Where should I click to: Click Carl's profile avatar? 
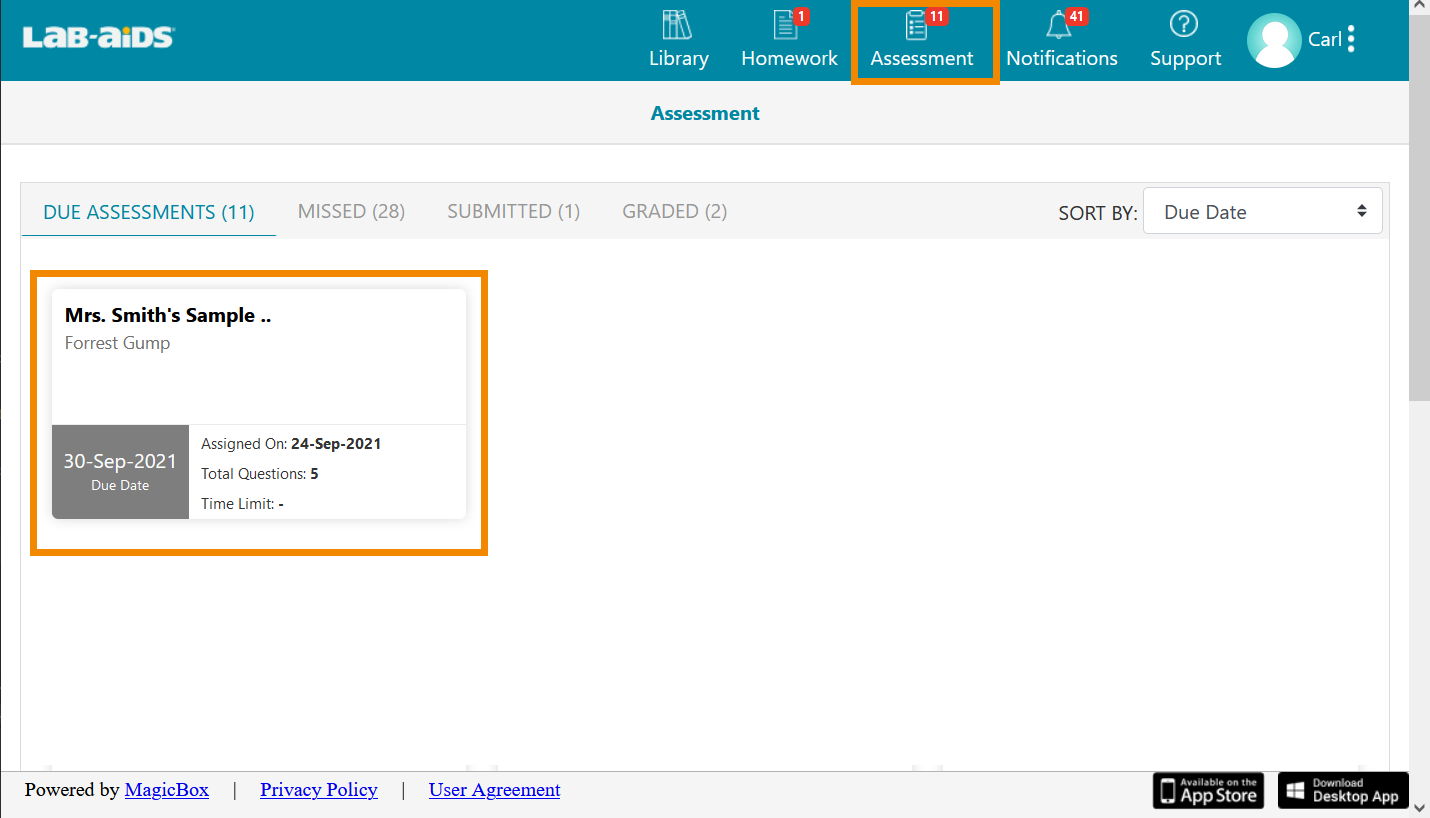tap(1274, 41)
